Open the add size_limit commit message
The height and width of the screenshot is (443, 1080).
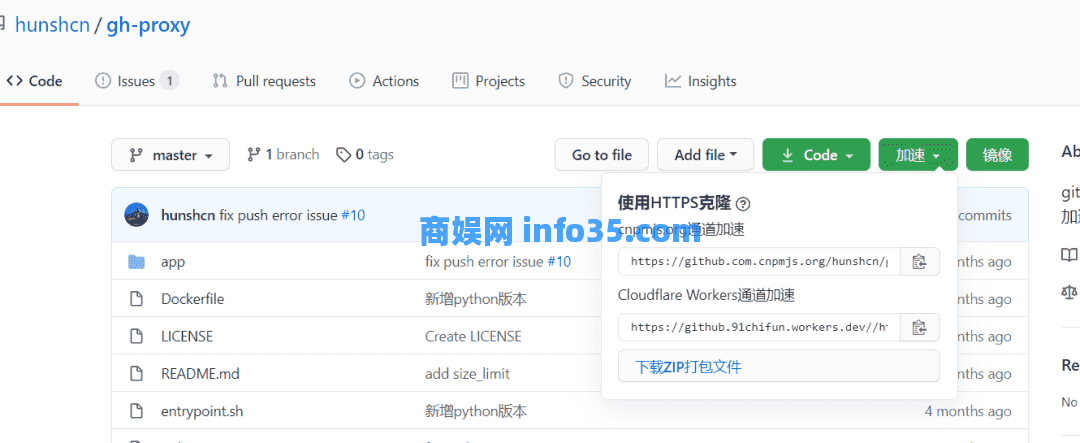(467, 373)
